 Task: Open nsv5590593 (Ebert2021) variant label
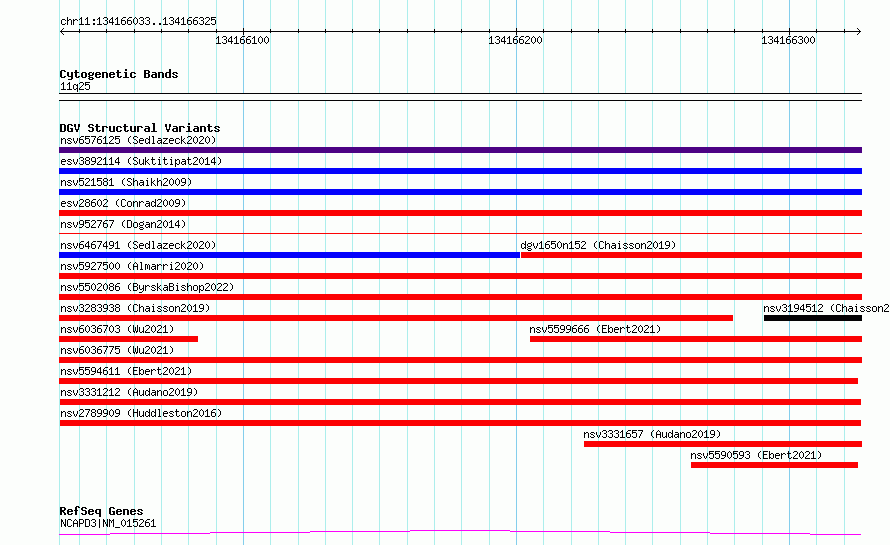pyautogui.click(x=756, y=455)
